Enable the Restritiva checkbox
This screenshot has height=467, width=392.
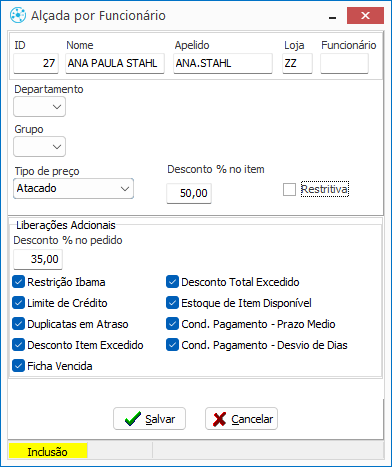pyautogui.click(x=289, y=190)
